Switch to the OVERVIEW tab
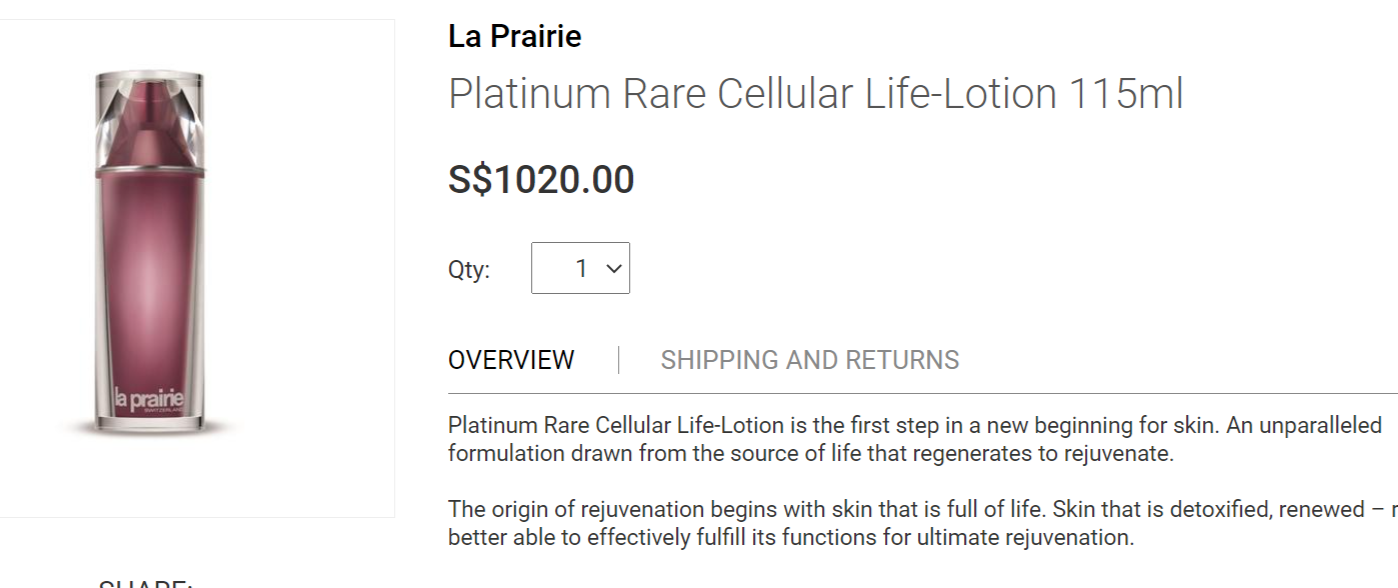This screenshot has height=588, width=1398. point(511,360)
